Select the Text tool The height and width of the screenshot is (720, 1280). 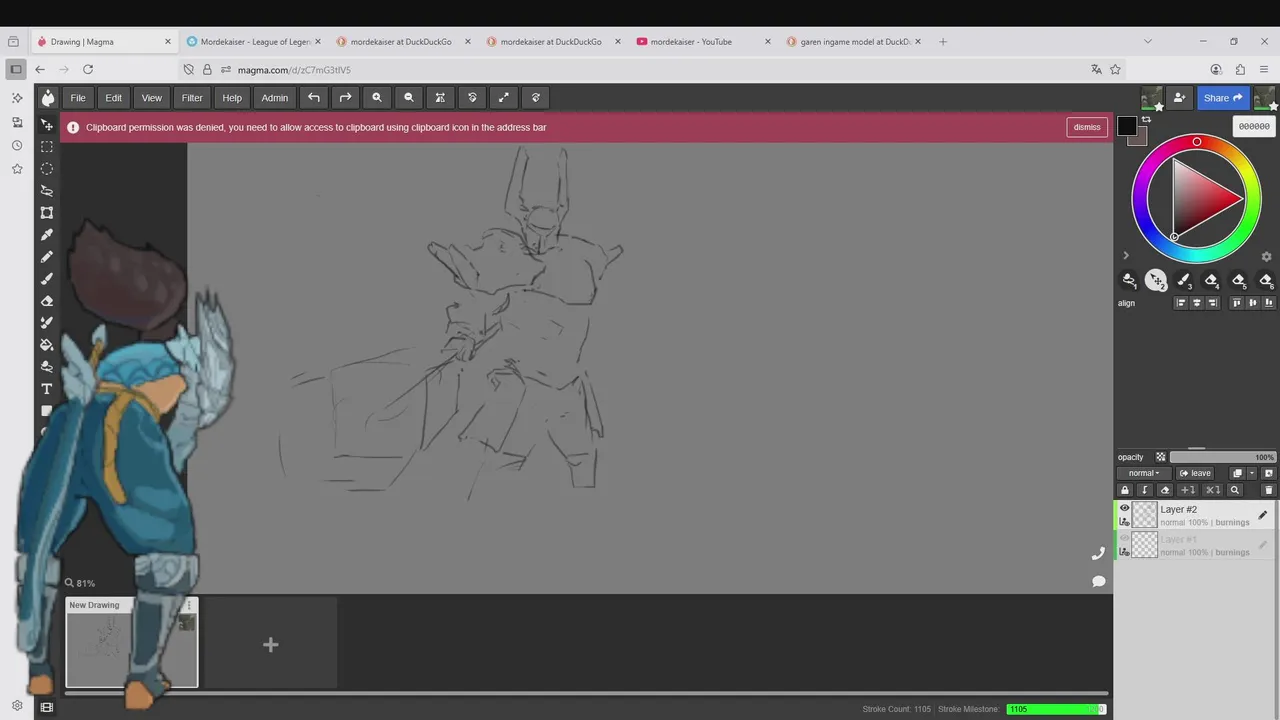[46, 388]
